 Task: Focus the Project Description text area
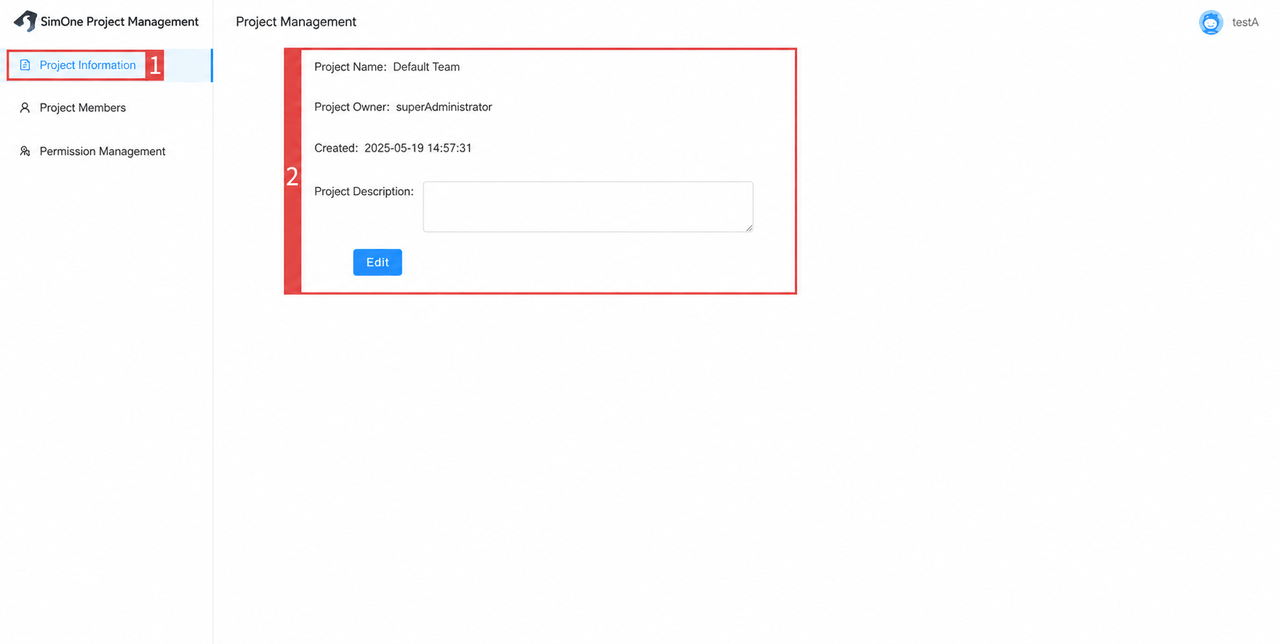[x=588, y=207]
